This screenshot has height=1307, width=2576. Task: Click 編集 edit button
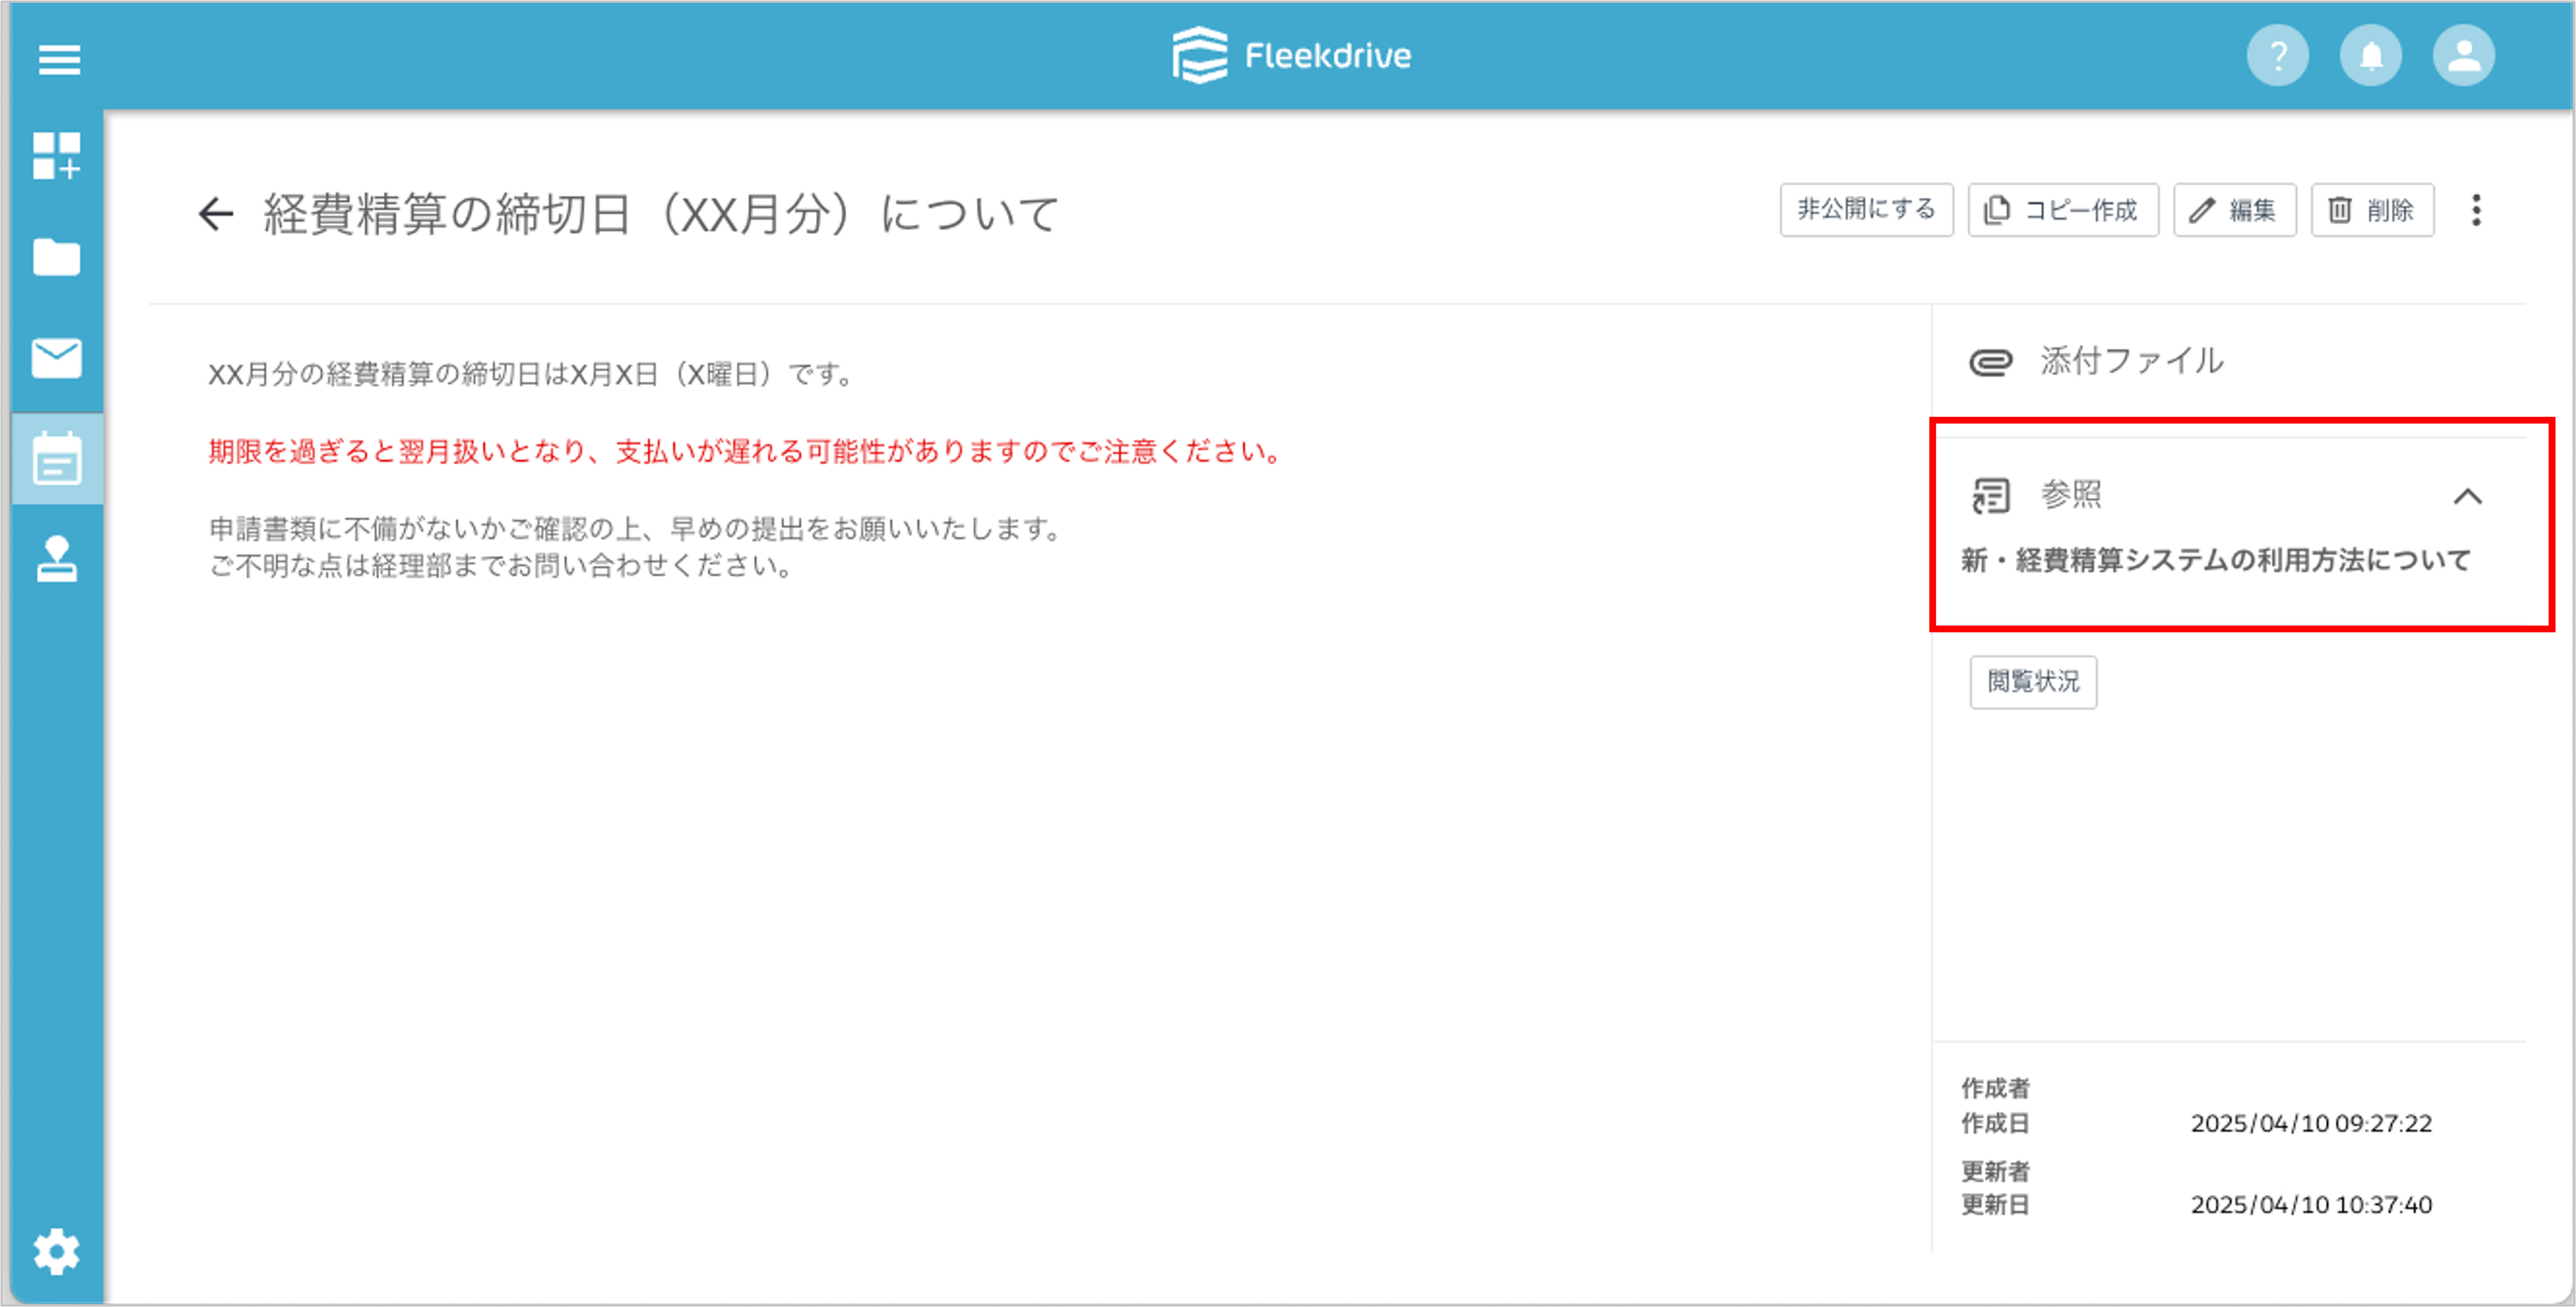pos(2234,210)
